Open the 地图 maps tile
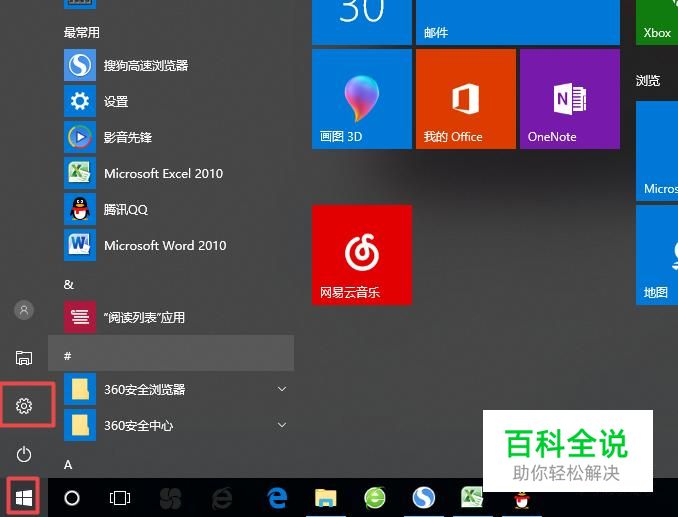Viewport: 678px width, 517px height. click(657, 255)
